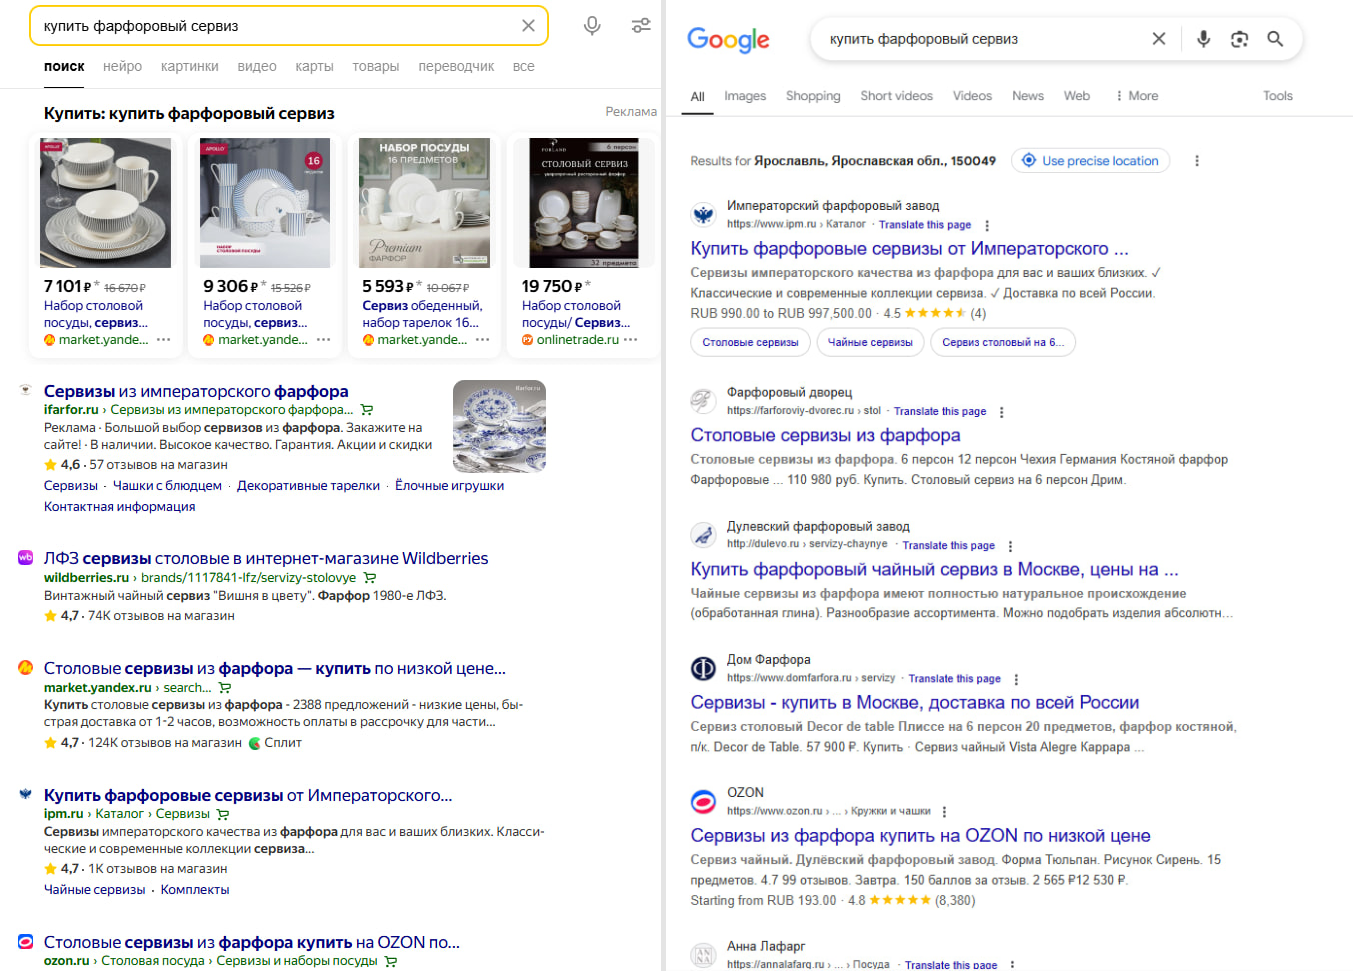Viewport: 1353px width, 971px height.
Task: Open more options on 7 101 ₽ product card
Action: 163,340
